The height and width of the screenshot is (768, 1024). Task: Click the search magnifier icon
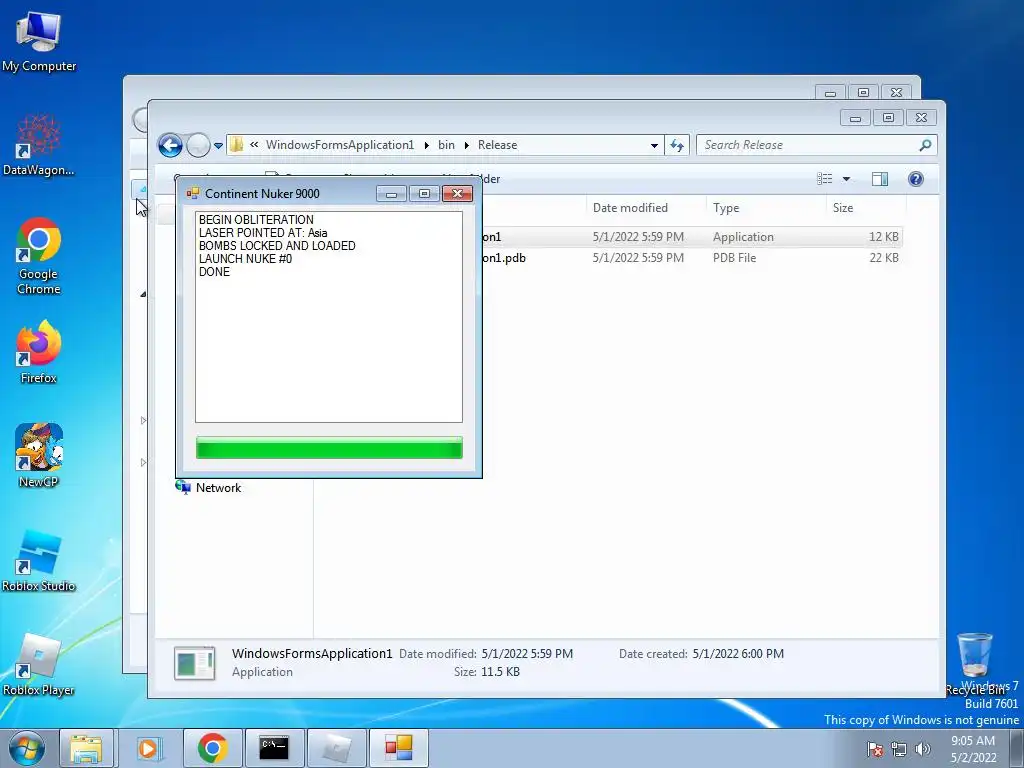(925, 145)
